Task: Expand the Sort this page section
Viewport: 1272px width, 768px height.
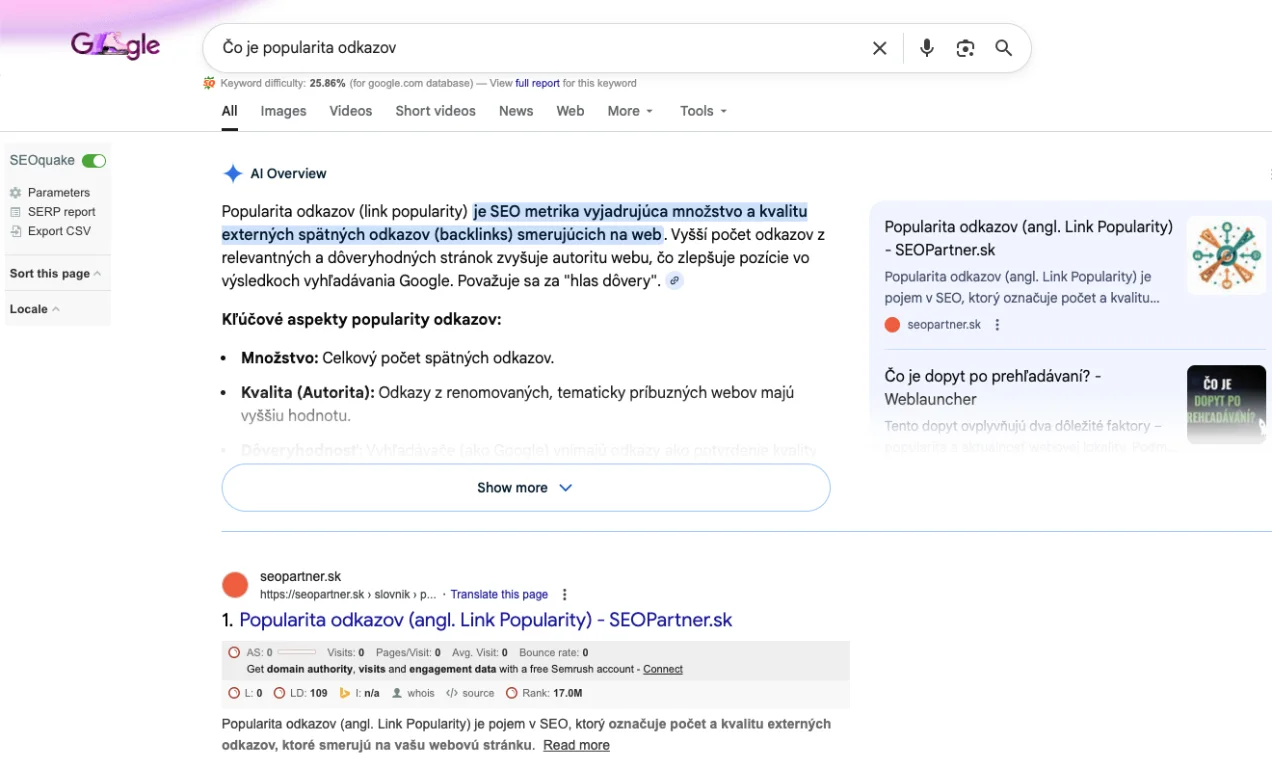Action: click(55, 274)
